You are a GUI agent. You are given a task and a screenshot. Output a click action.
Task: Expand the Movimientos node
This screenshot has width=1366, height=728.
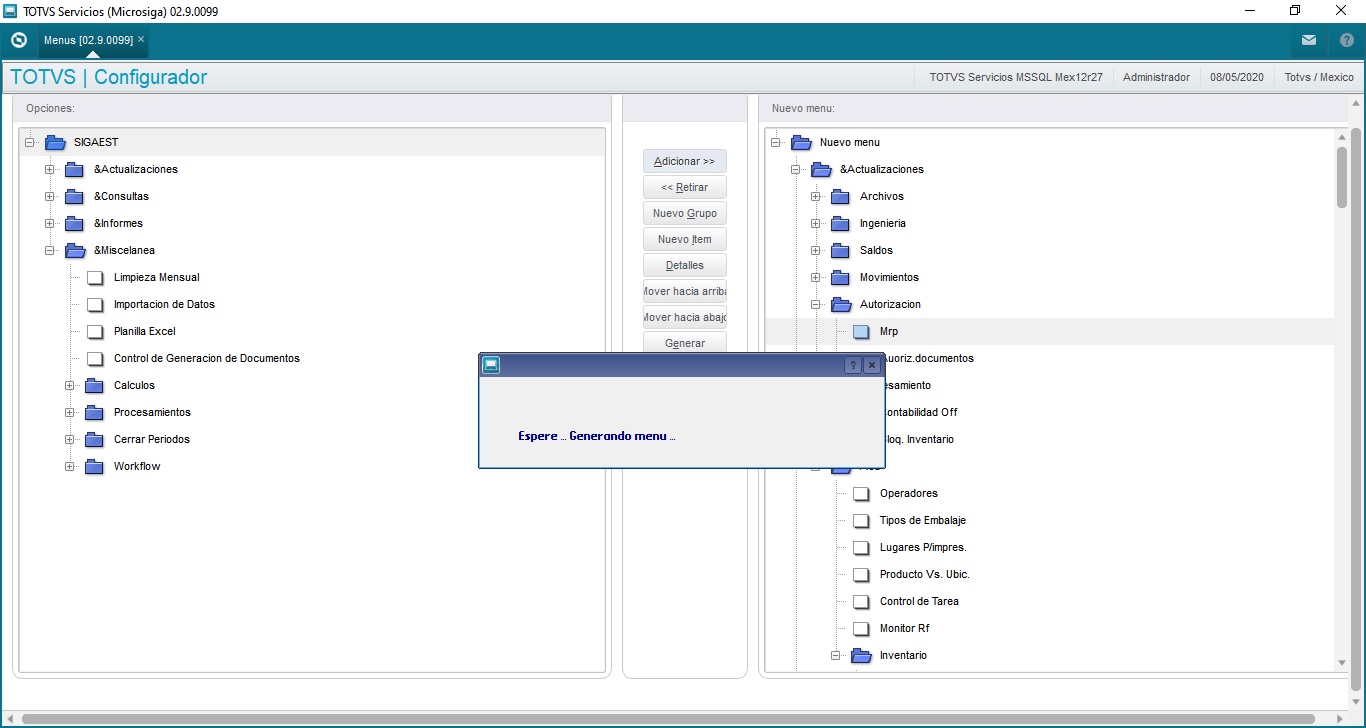[816, 277]
